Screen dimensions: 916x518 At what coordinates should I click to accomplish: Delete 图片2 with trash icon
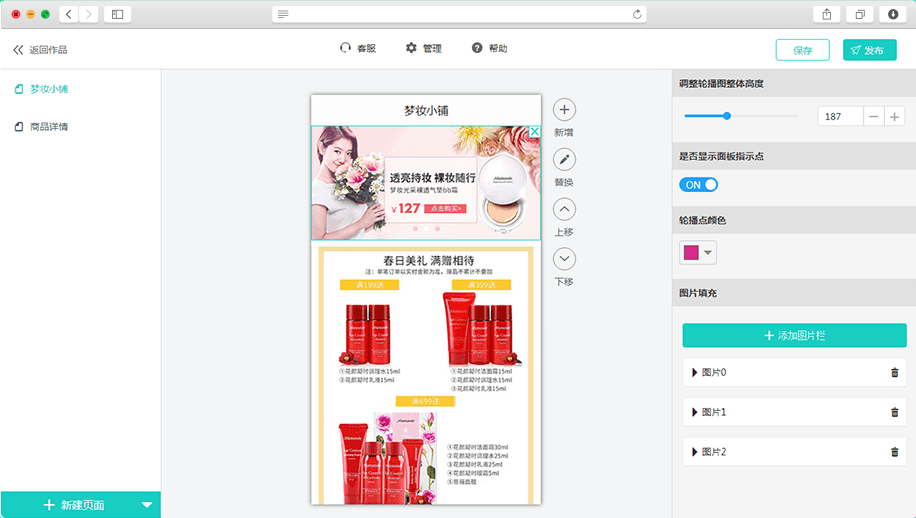click(x=894, y=452)
